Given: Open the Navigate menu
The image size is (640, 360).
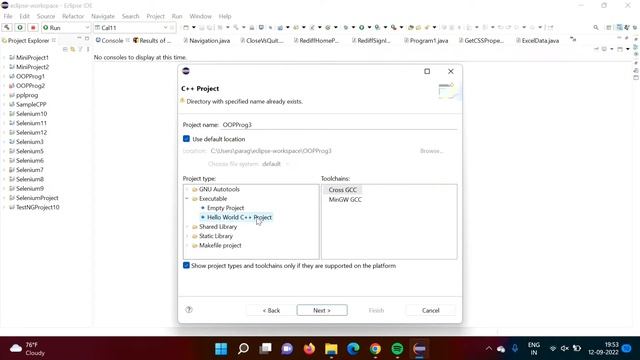Looking at the screenshot, I should [103, 16].
